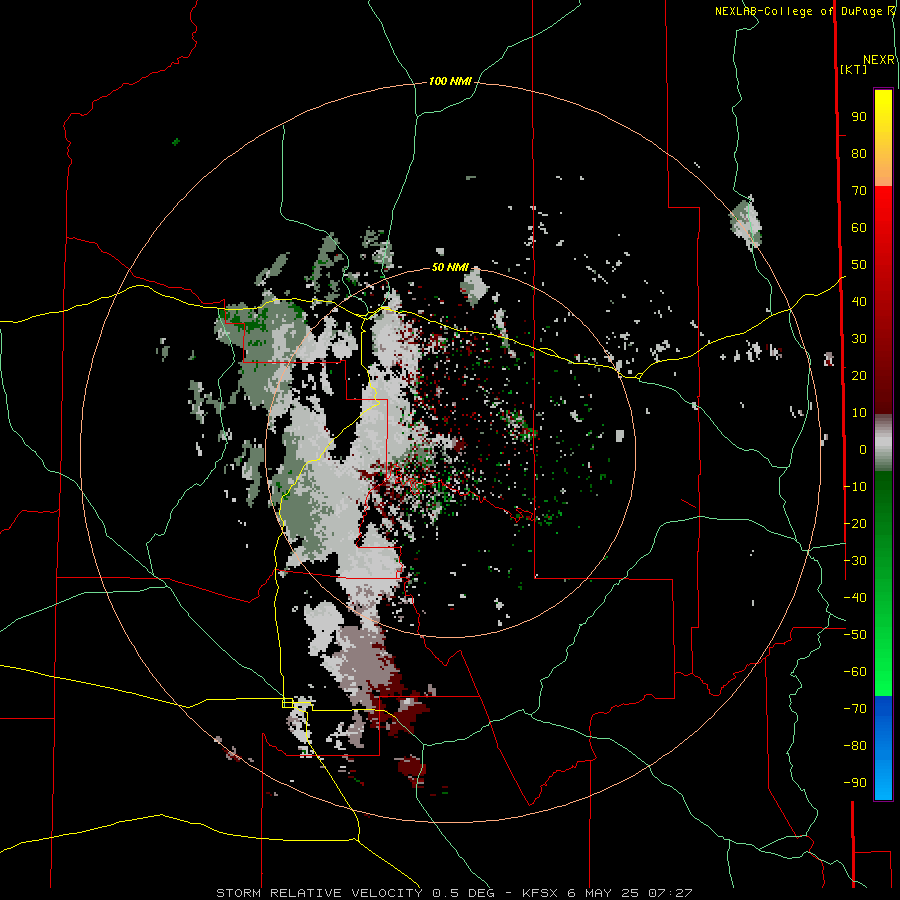Viewport: 900px width, 900px height.
Task: Click the 0.5 DEG elevation text
Action: (x=463, y=893)
